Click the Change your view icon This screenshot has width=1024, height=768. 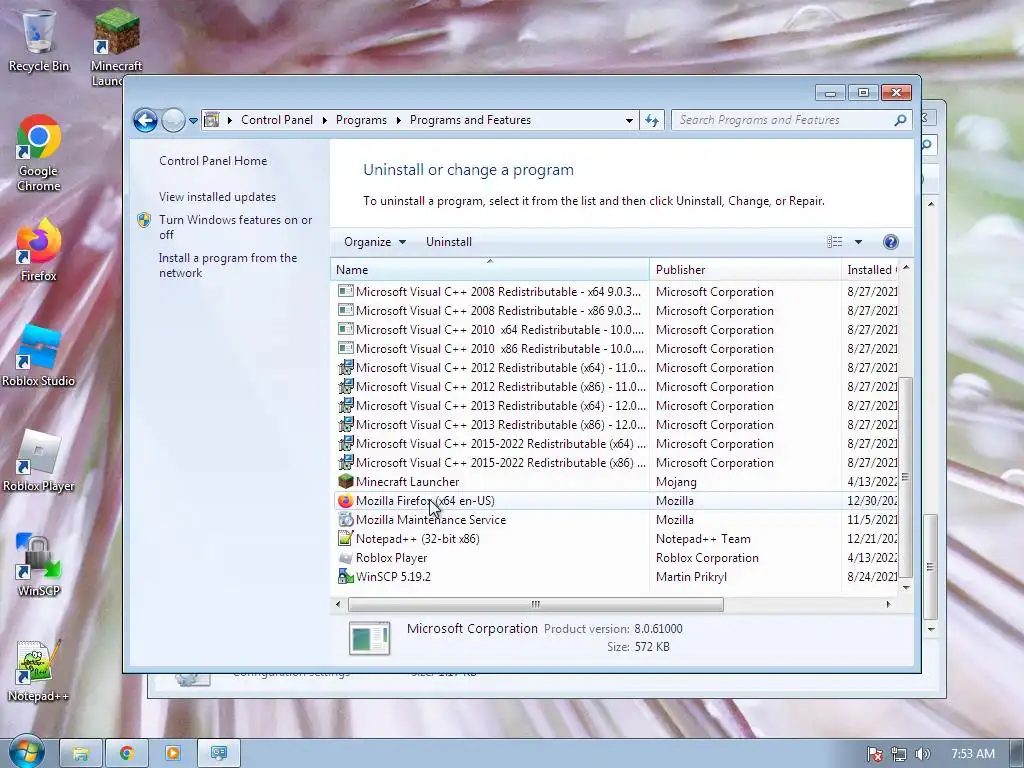(835, 242)
